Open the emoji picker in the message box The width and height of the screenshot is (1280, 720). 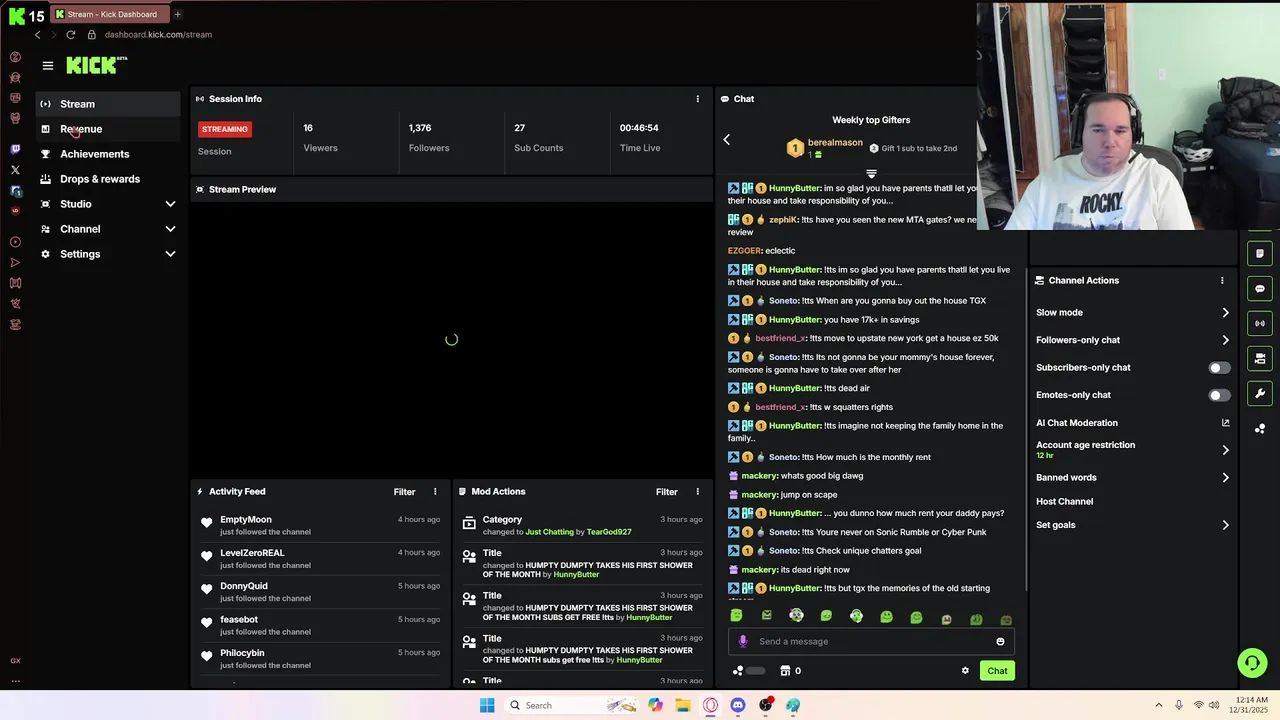coord(1000,642)
